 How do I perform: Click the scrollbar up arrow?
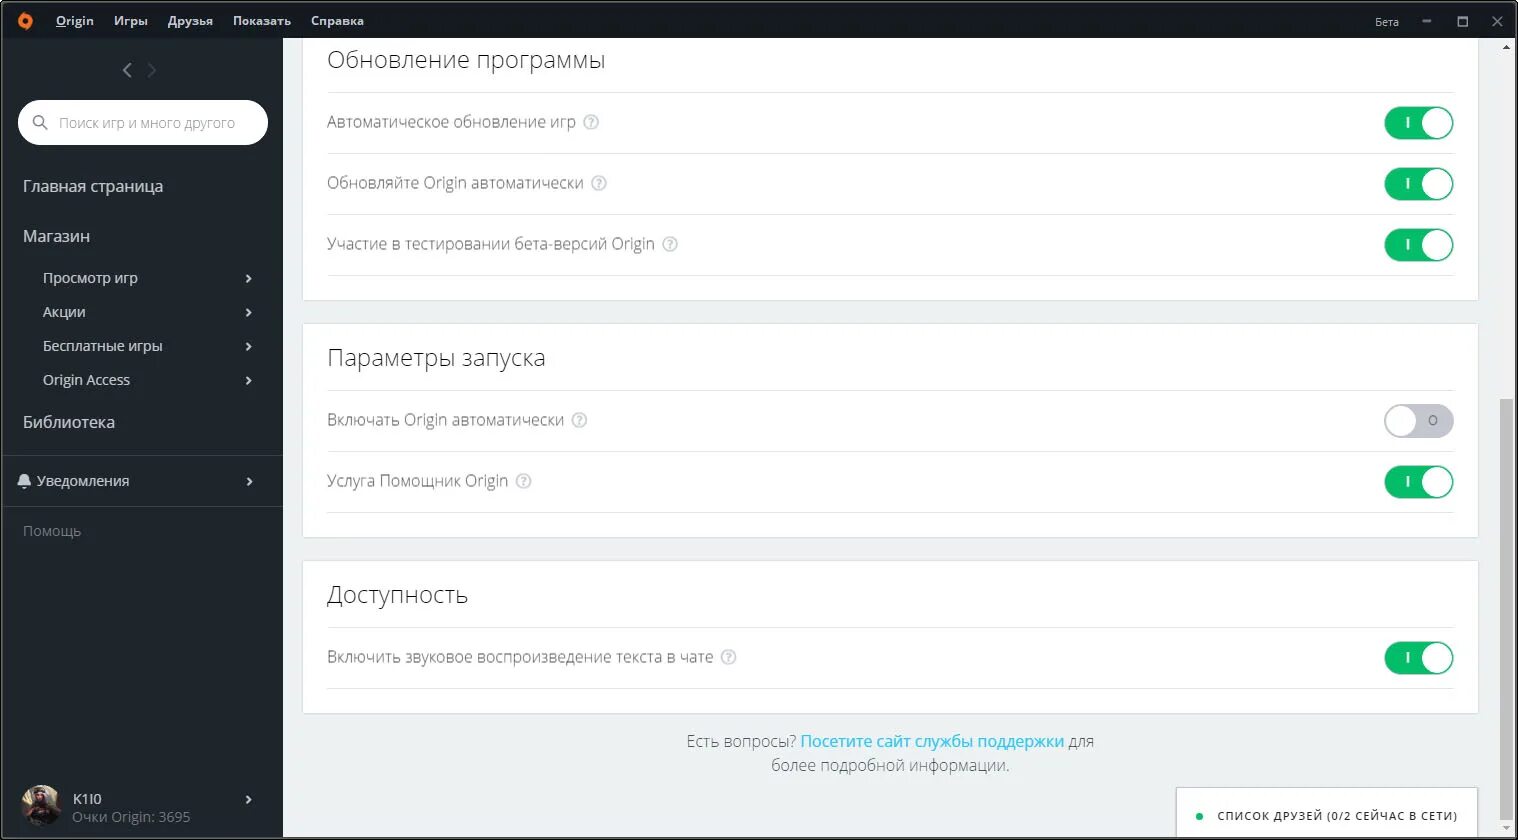(x=1507, y=47)
